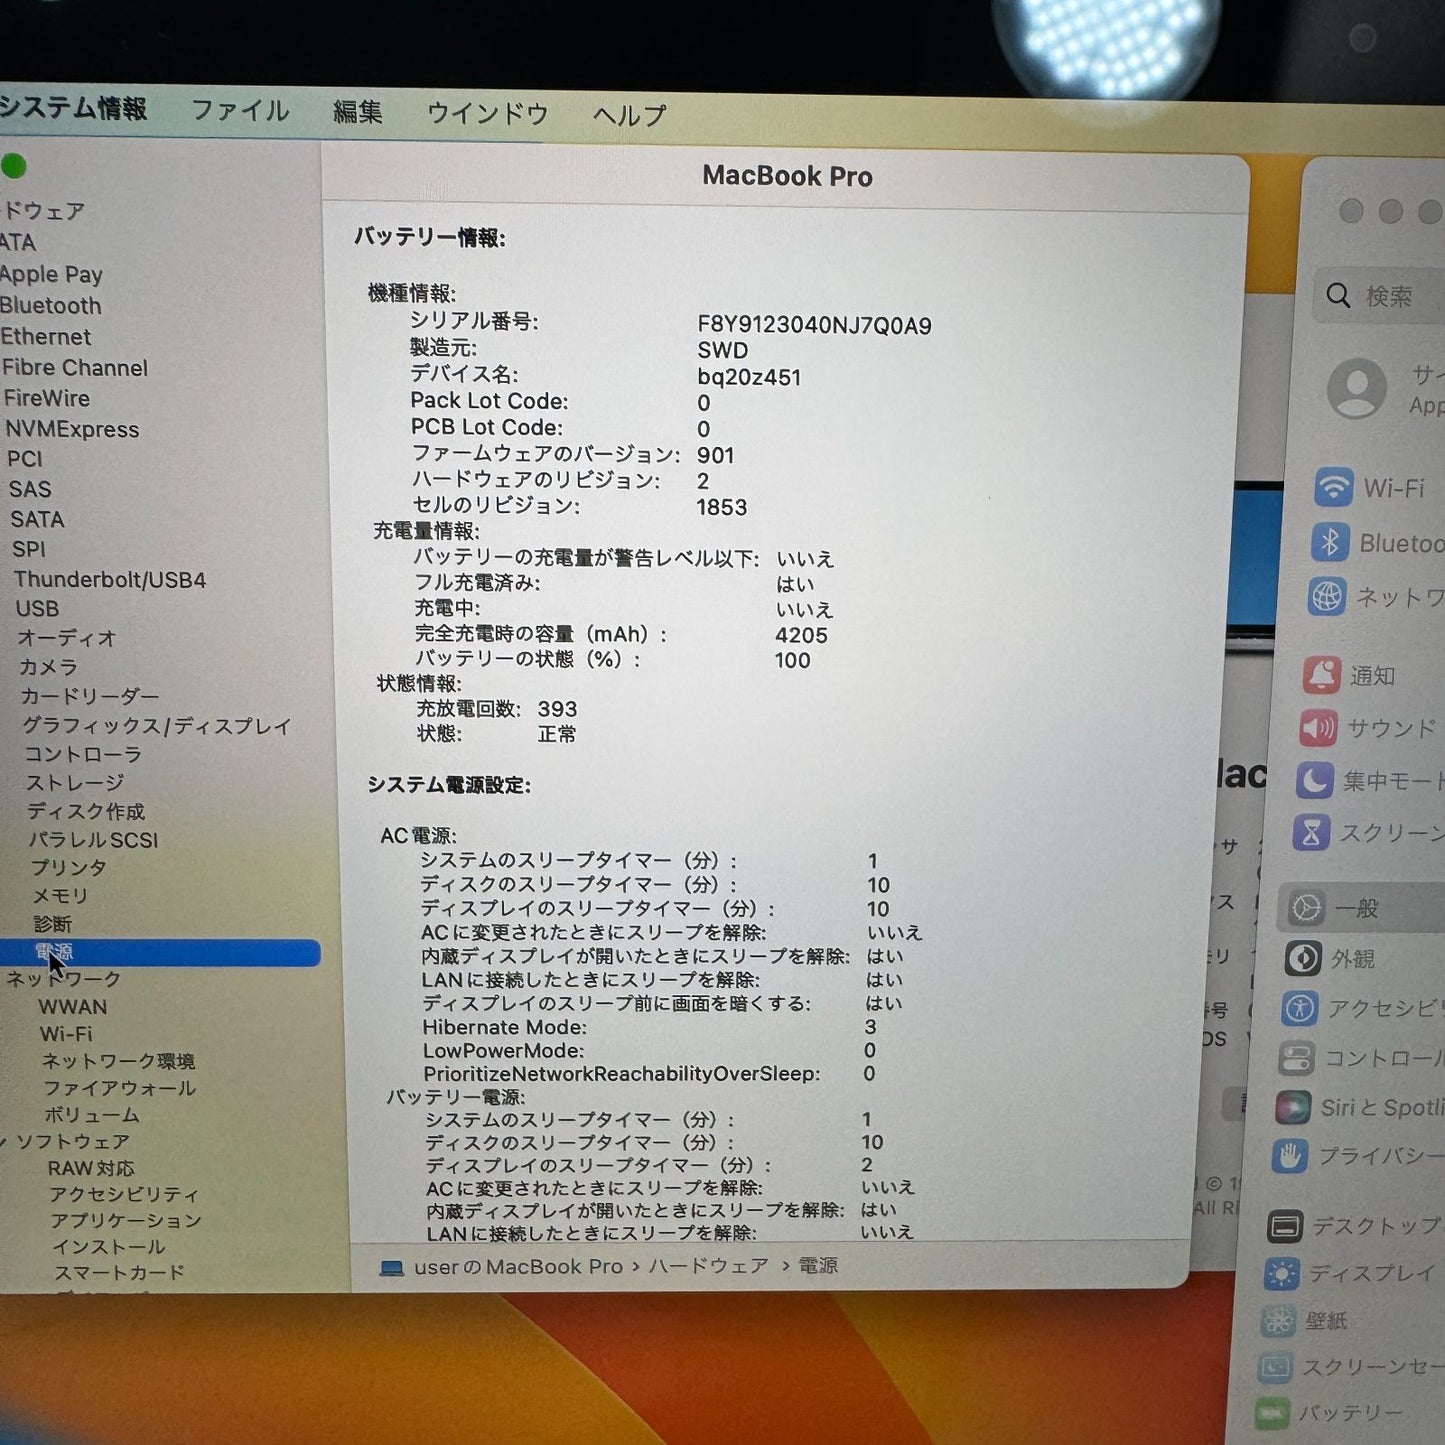
Task: Select オーディオ in the sidebar
Action: pos(67,637)
